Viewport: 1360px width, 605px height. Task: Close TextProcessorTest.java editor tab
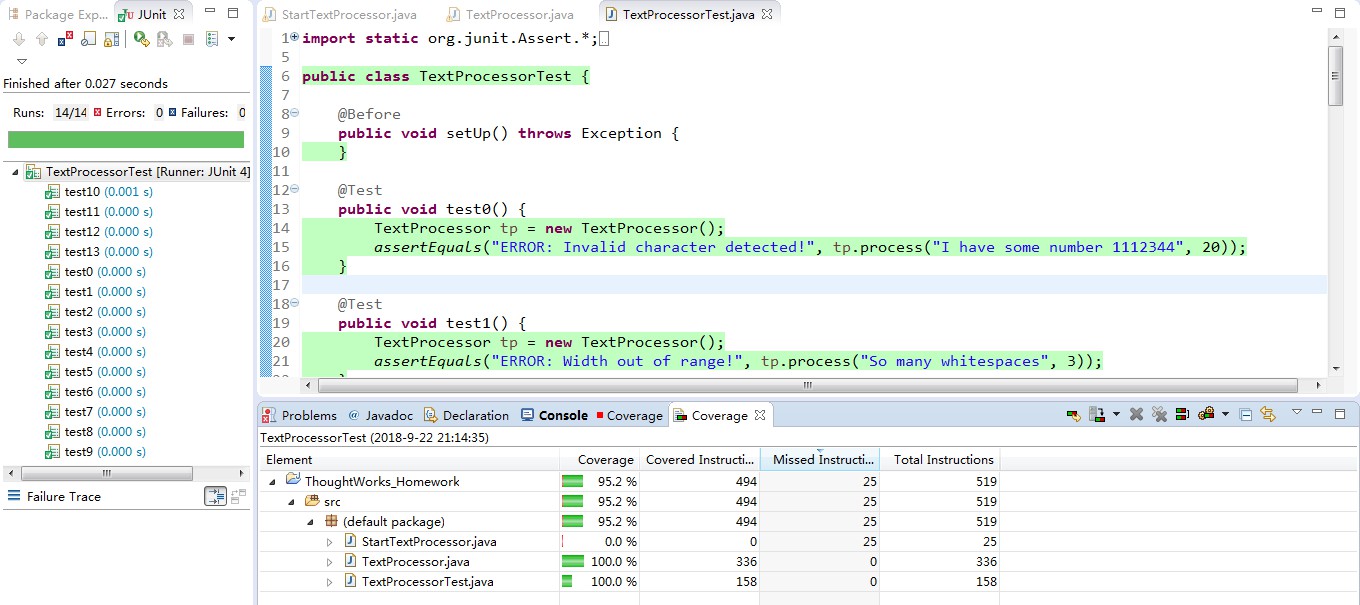pos(768,15)
